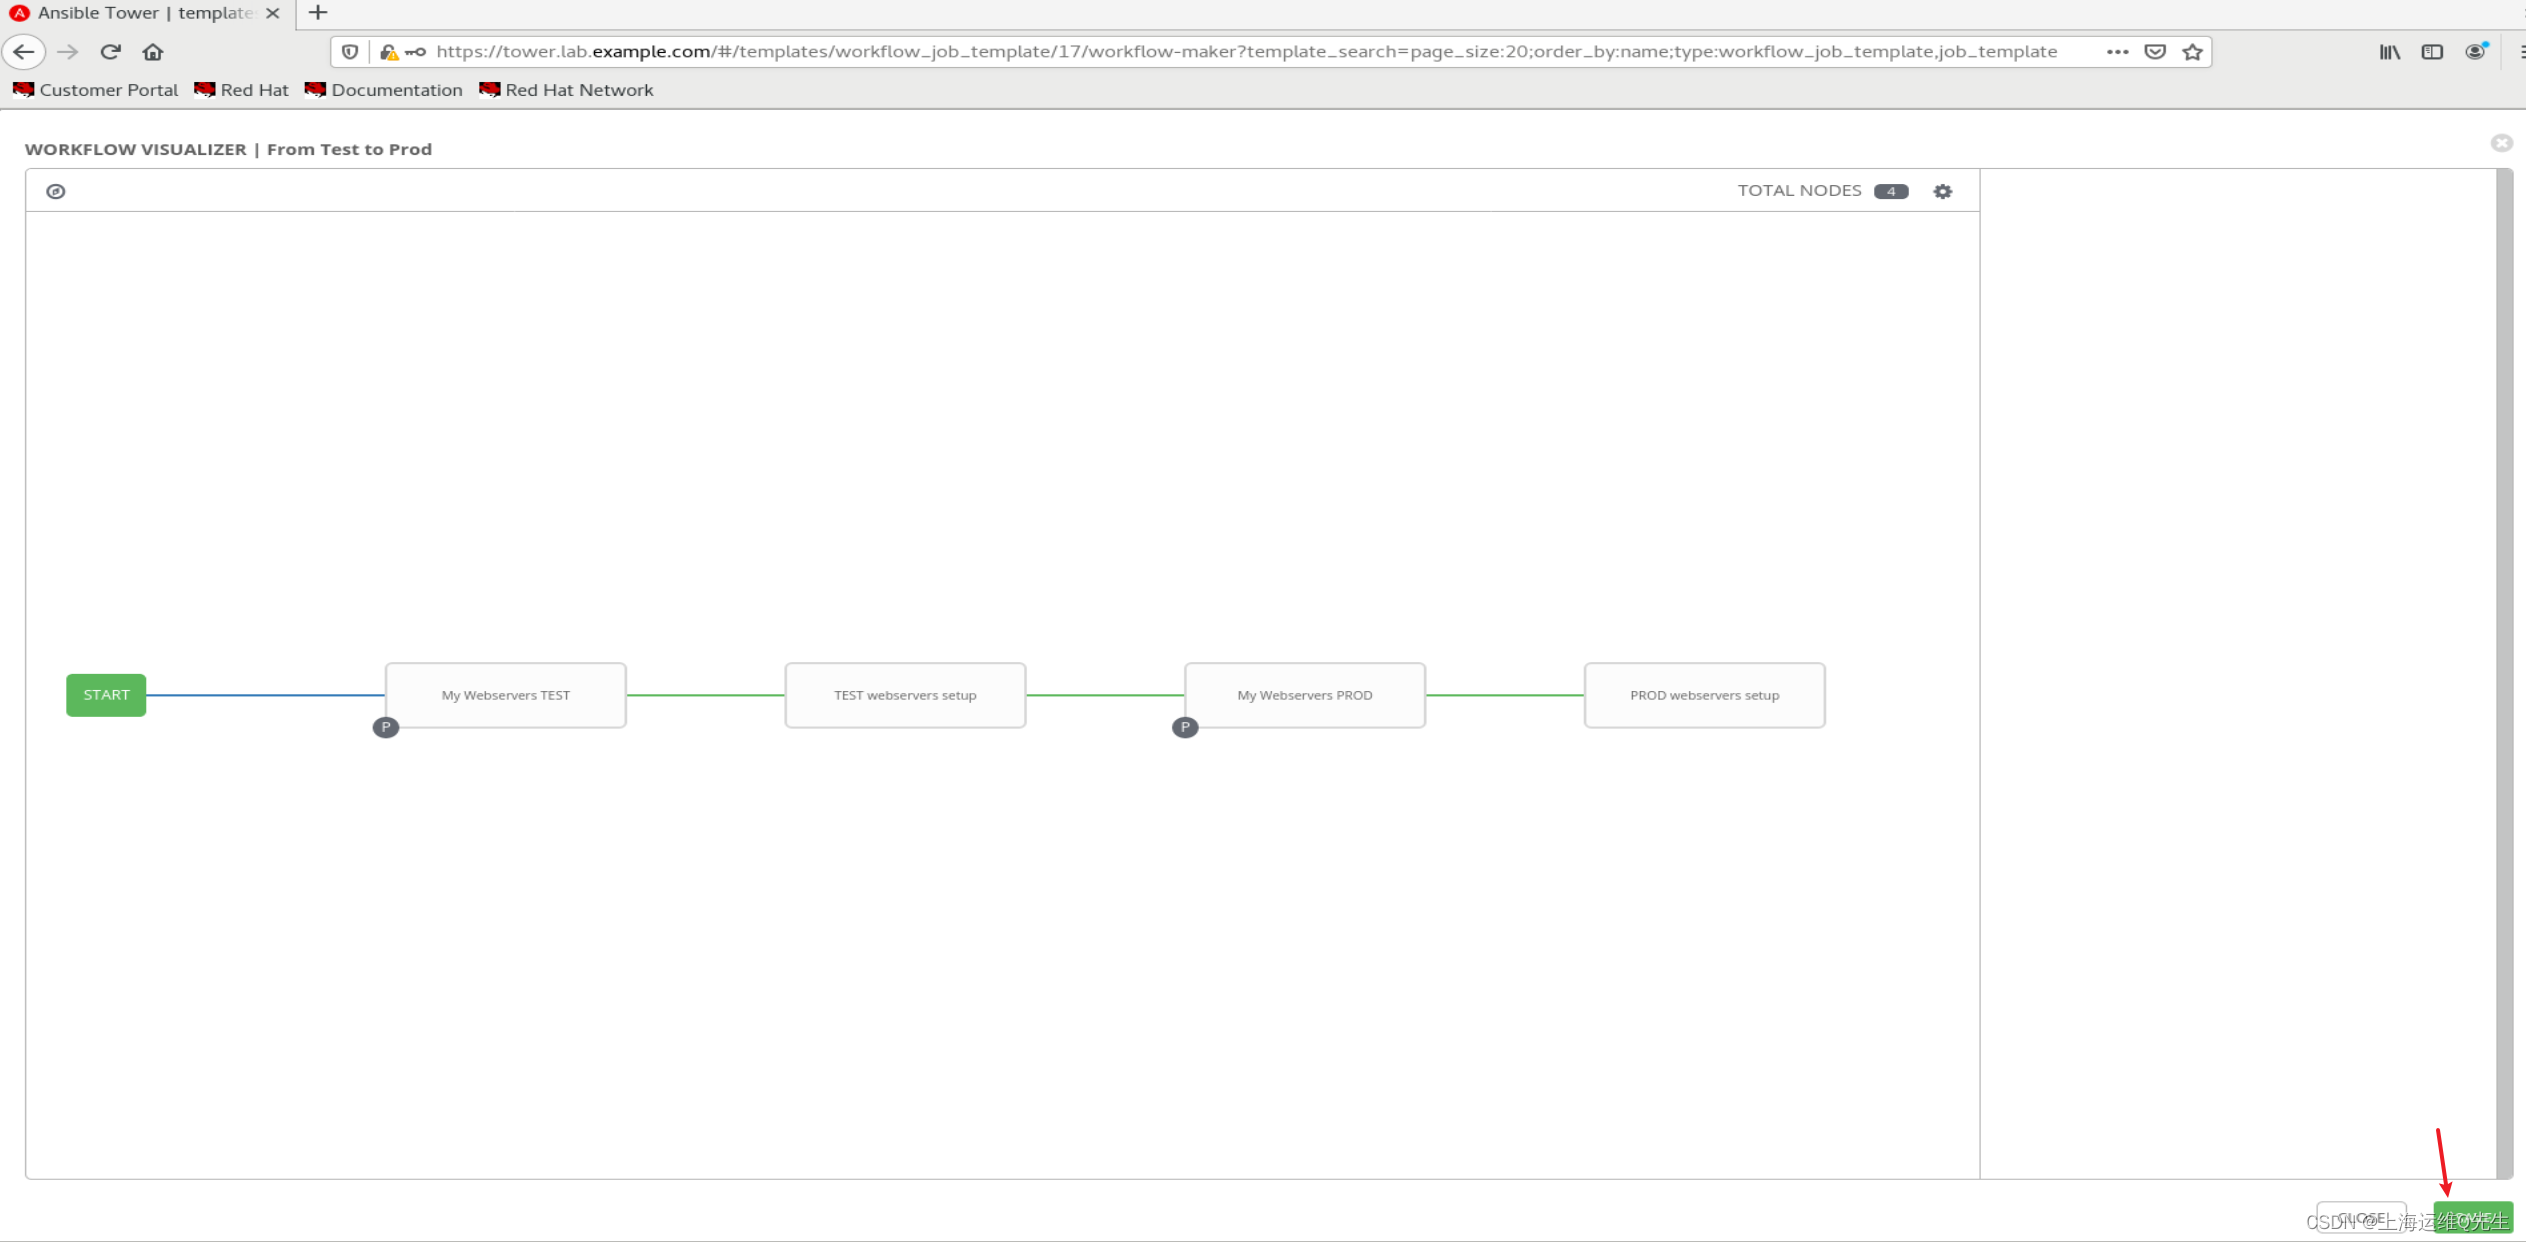Click the CLOSE button at the bottom
The image size is (2526, 1242).
click(x=2363, y=1218)
